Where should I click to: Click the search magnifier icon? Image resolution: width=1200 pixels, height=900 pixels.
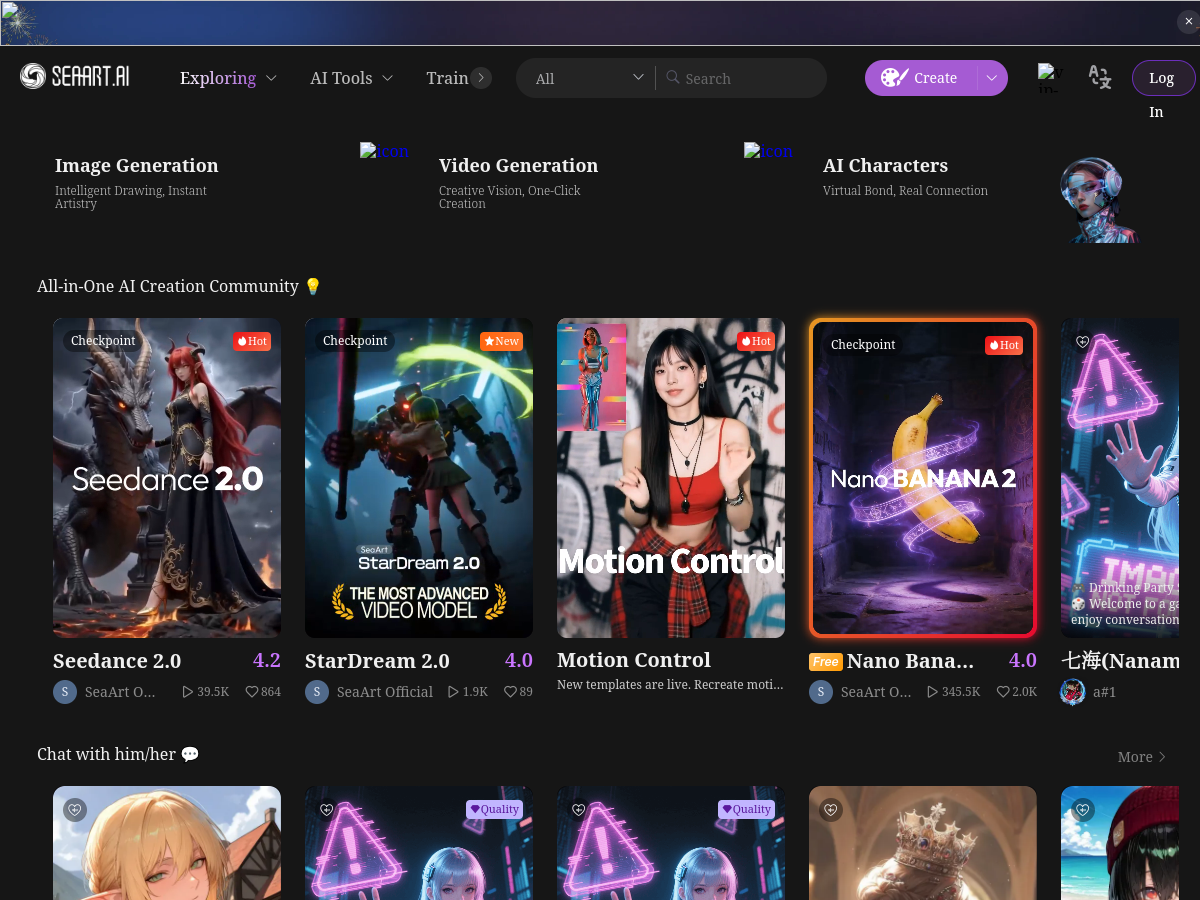click(672, 77)
